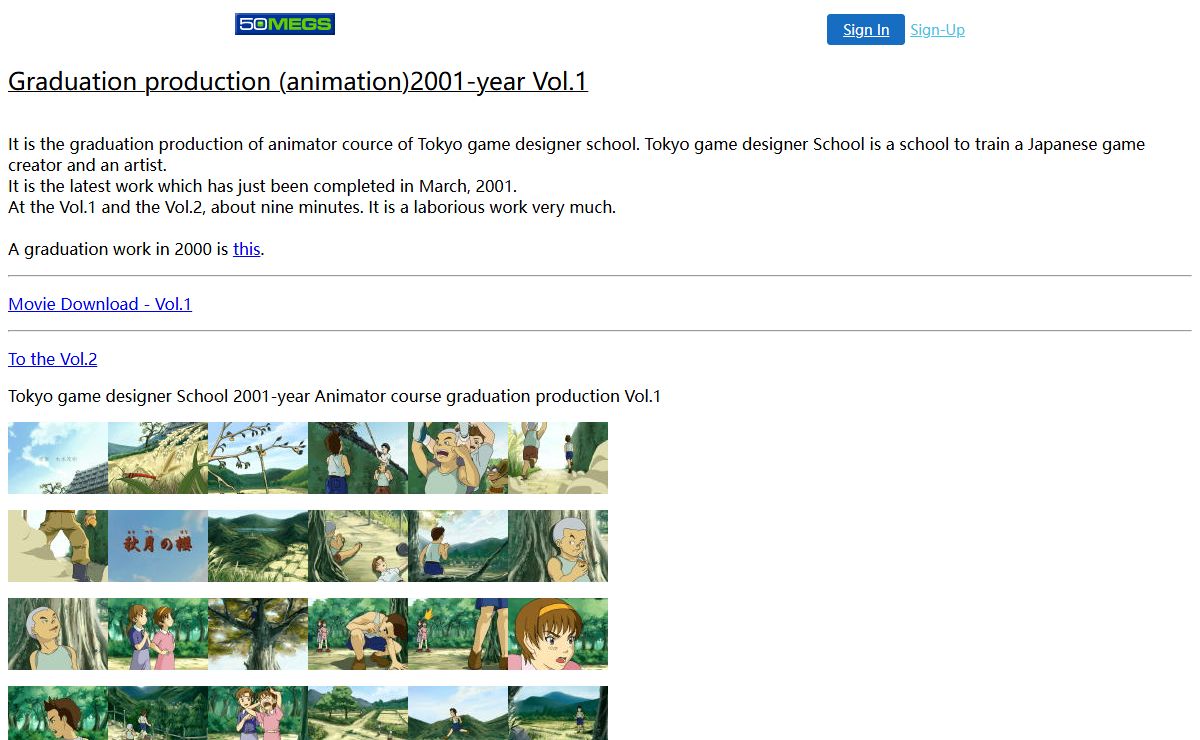The width and height of the screenshot is (1200, 740).
Task: Go to the 'To the Vol.2' link
Action: pos(53,359)
